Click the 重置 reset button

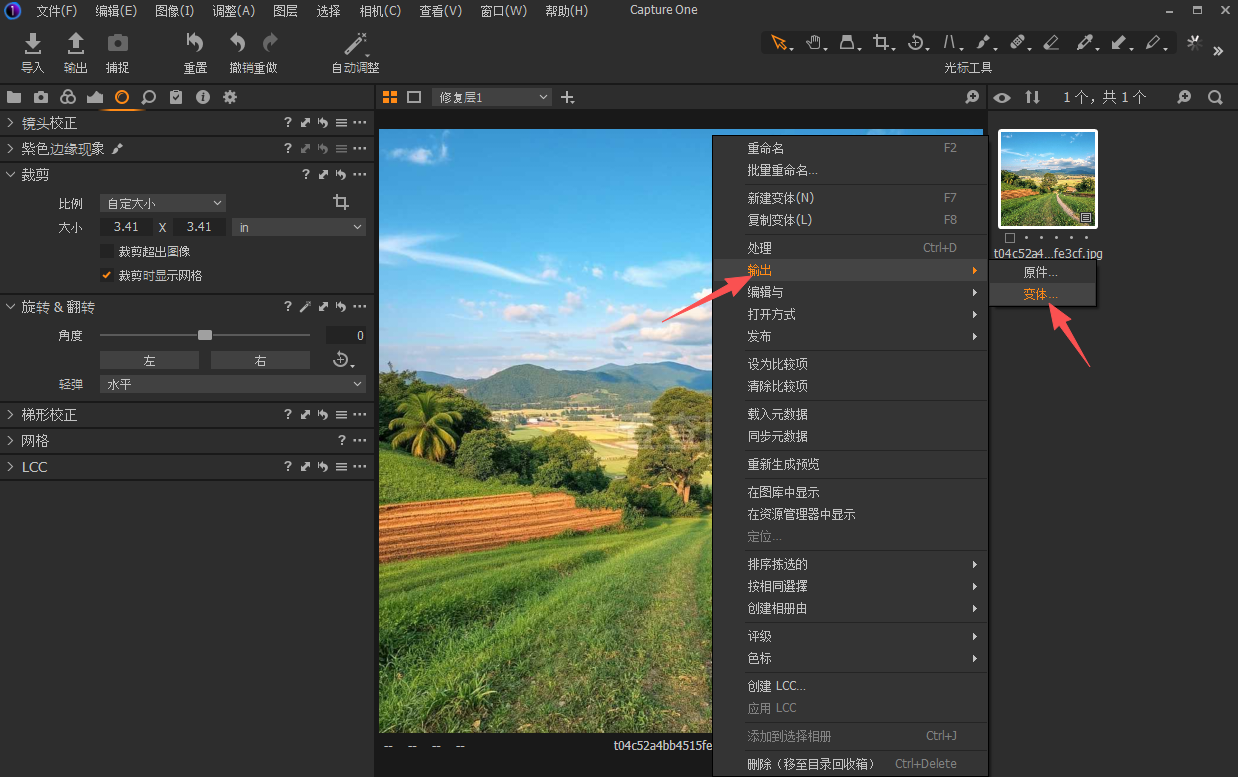(x=195, y=53)
